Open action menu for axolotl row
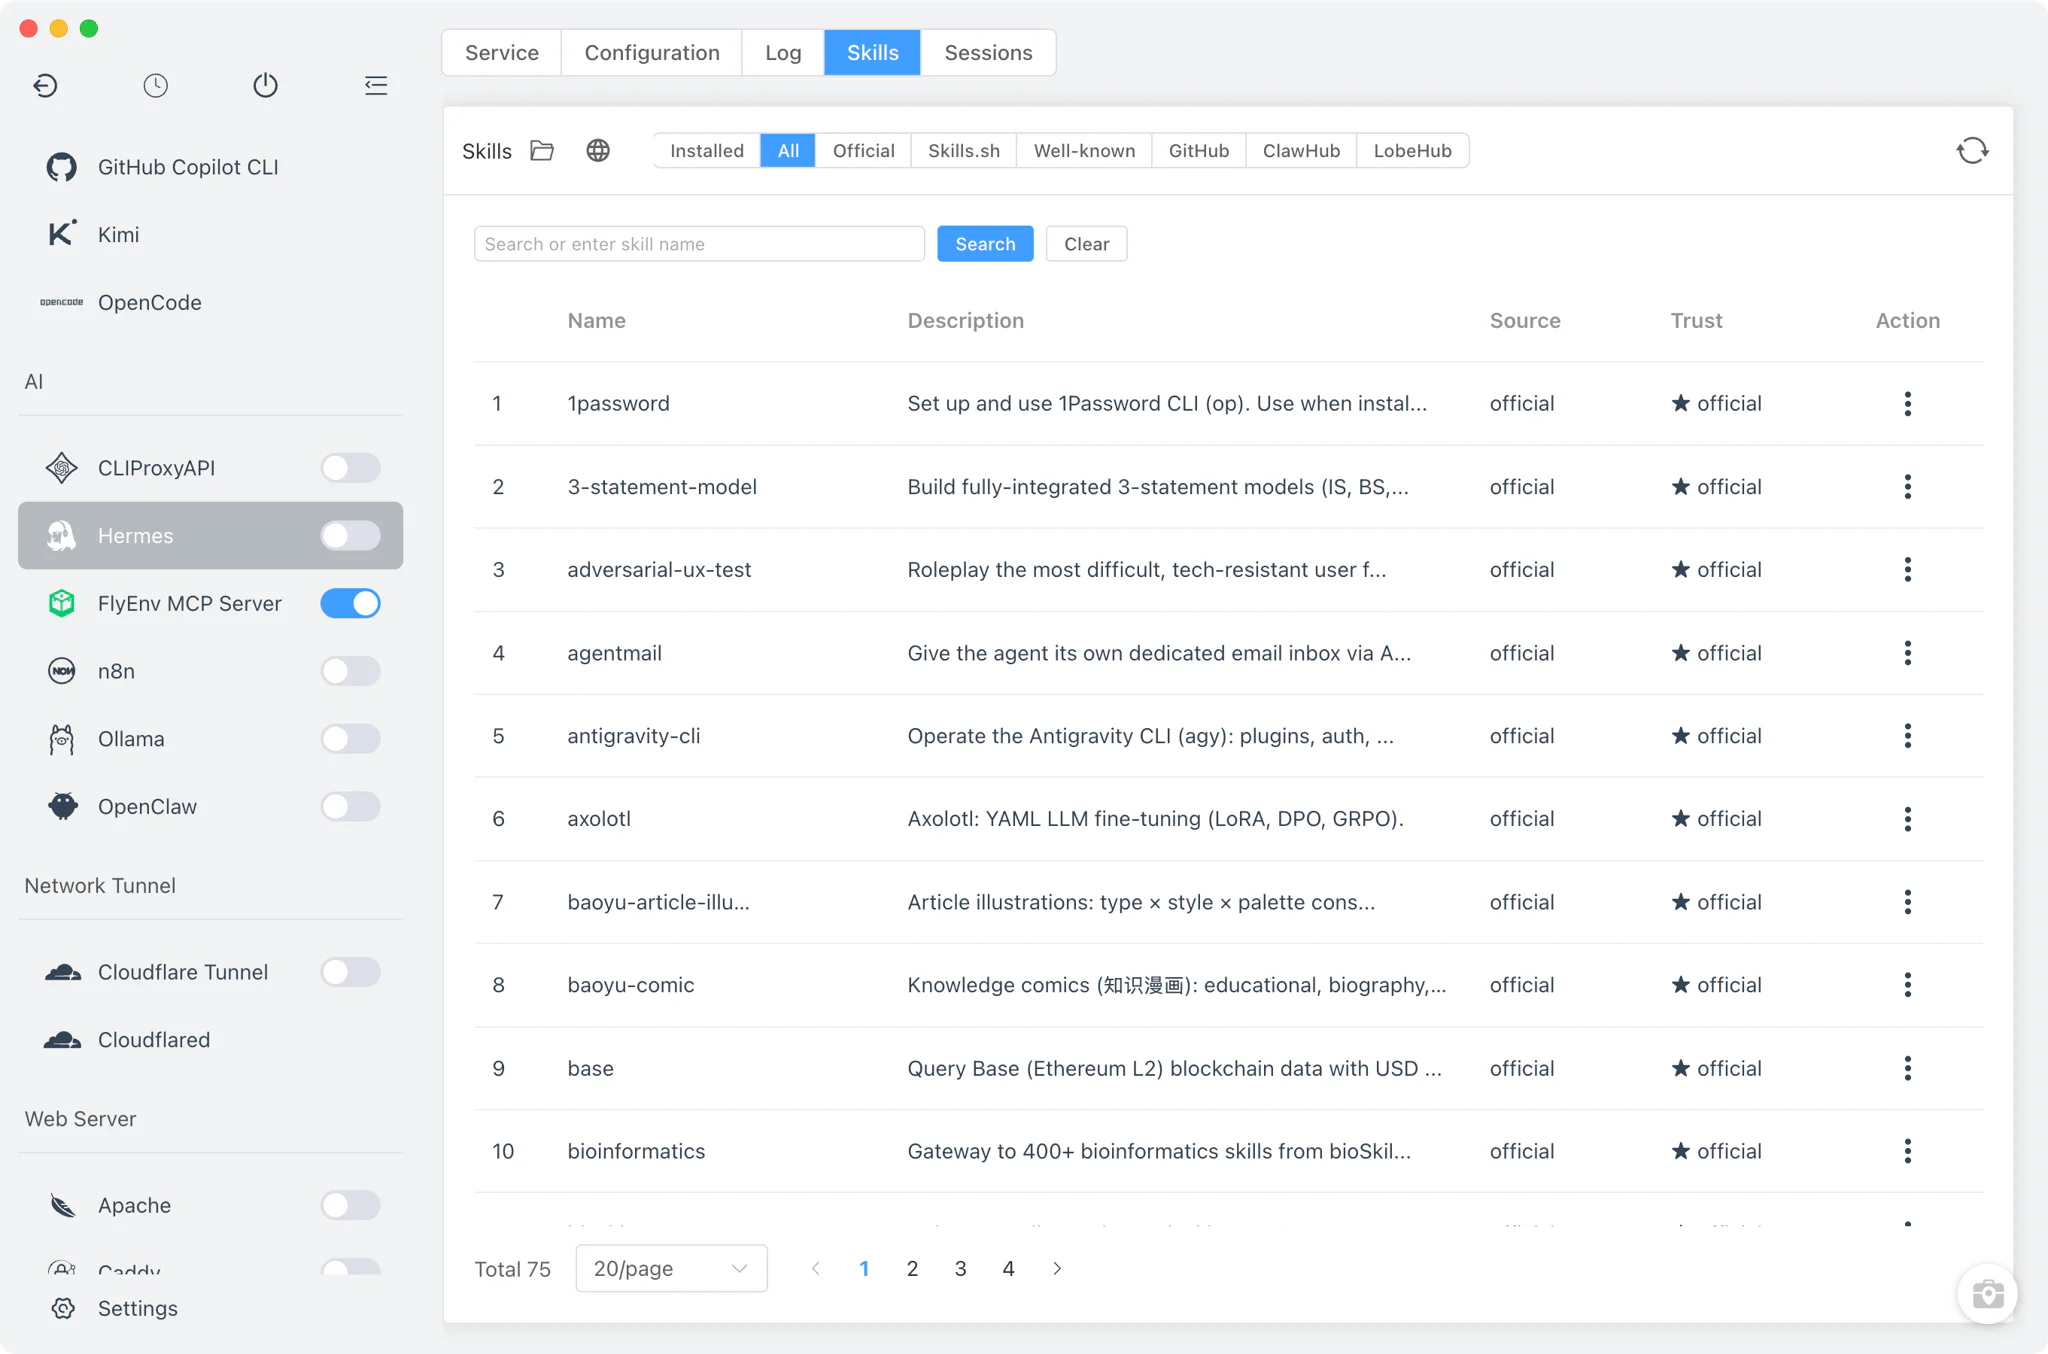Viewport: 2048px width, 1354px height. [1907, 819]
